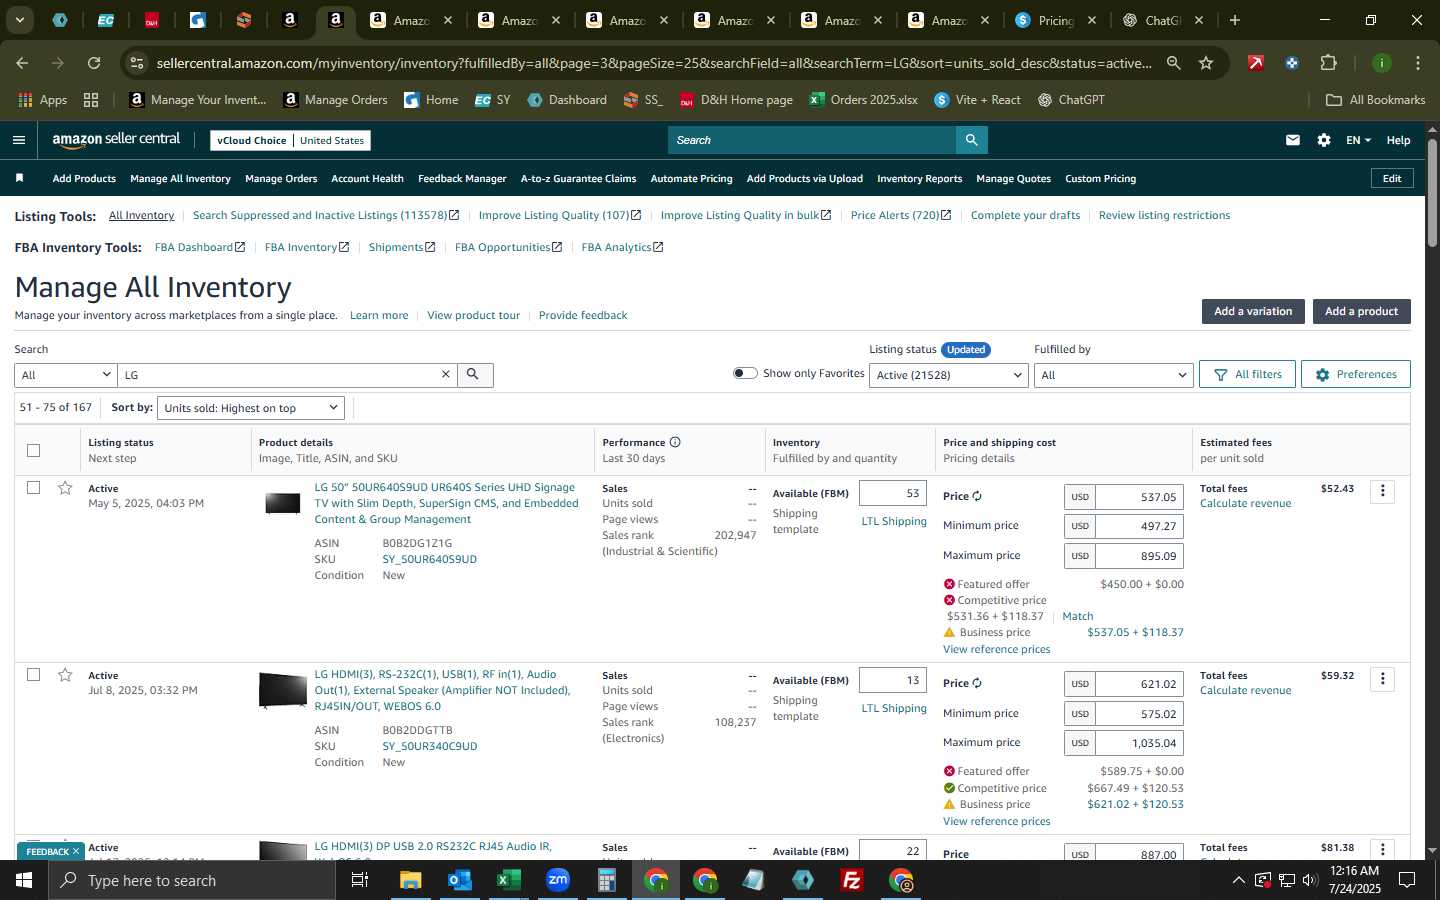Viewport: 1440px width, 900px height.
Task: Open the search field All dropdown
Action: (66, 375)
